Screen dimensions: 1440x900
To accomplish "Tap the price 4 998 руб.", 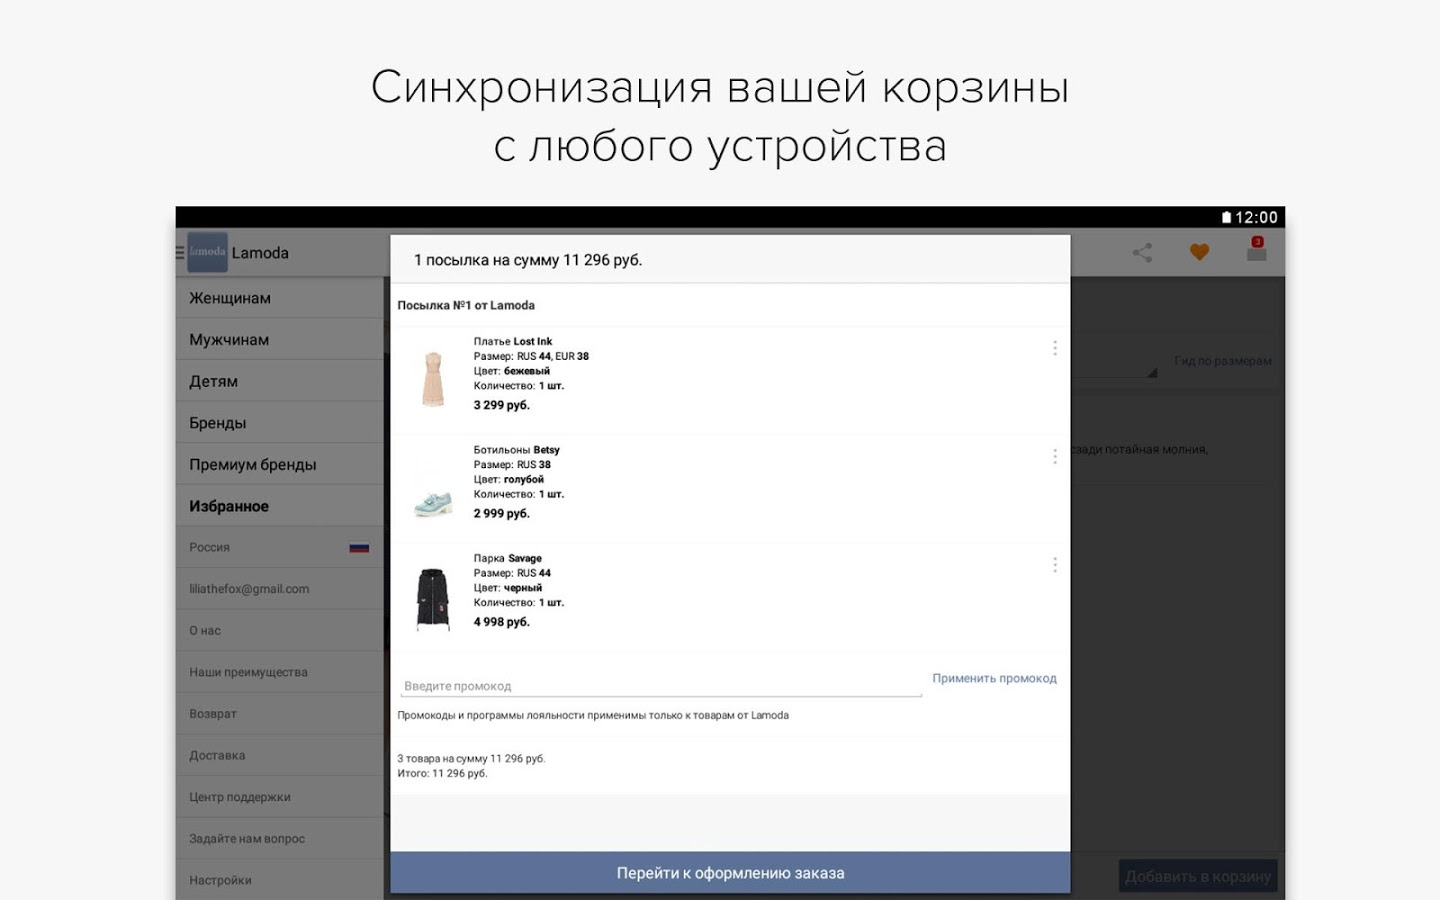I will point(502,622).
